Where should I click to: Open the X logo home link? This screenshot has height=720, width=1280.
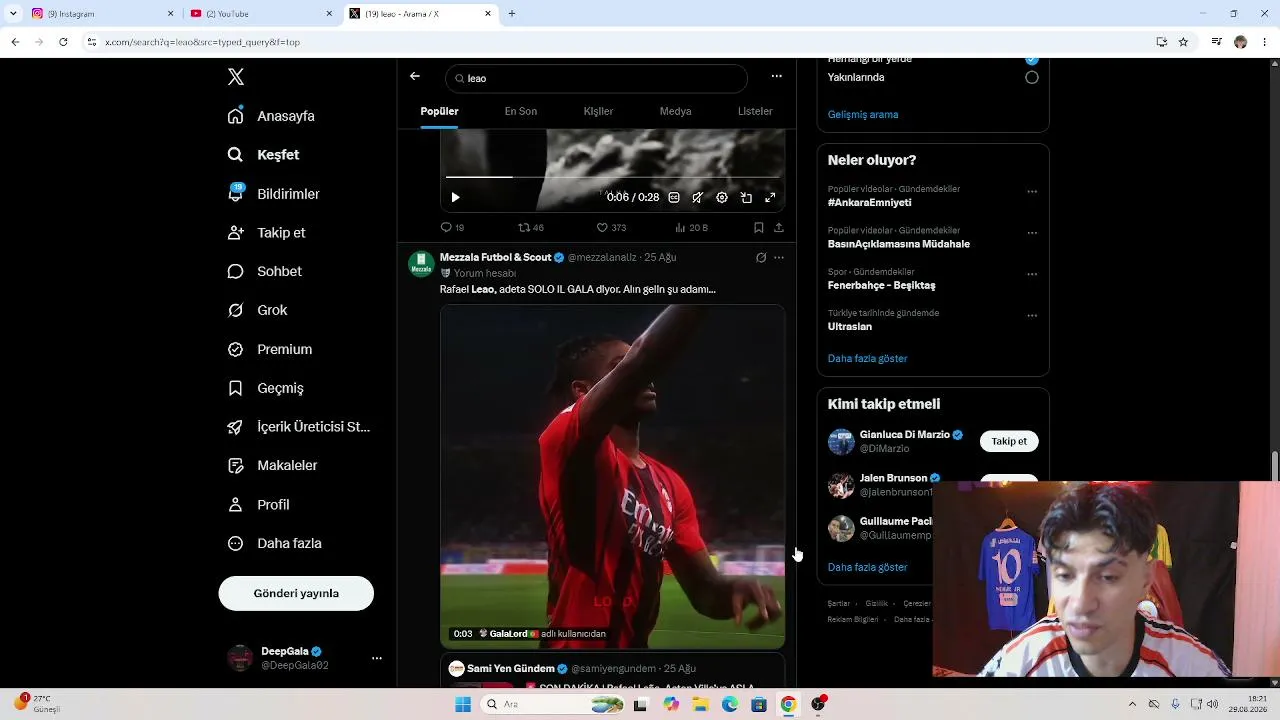[x=236, y=77]
